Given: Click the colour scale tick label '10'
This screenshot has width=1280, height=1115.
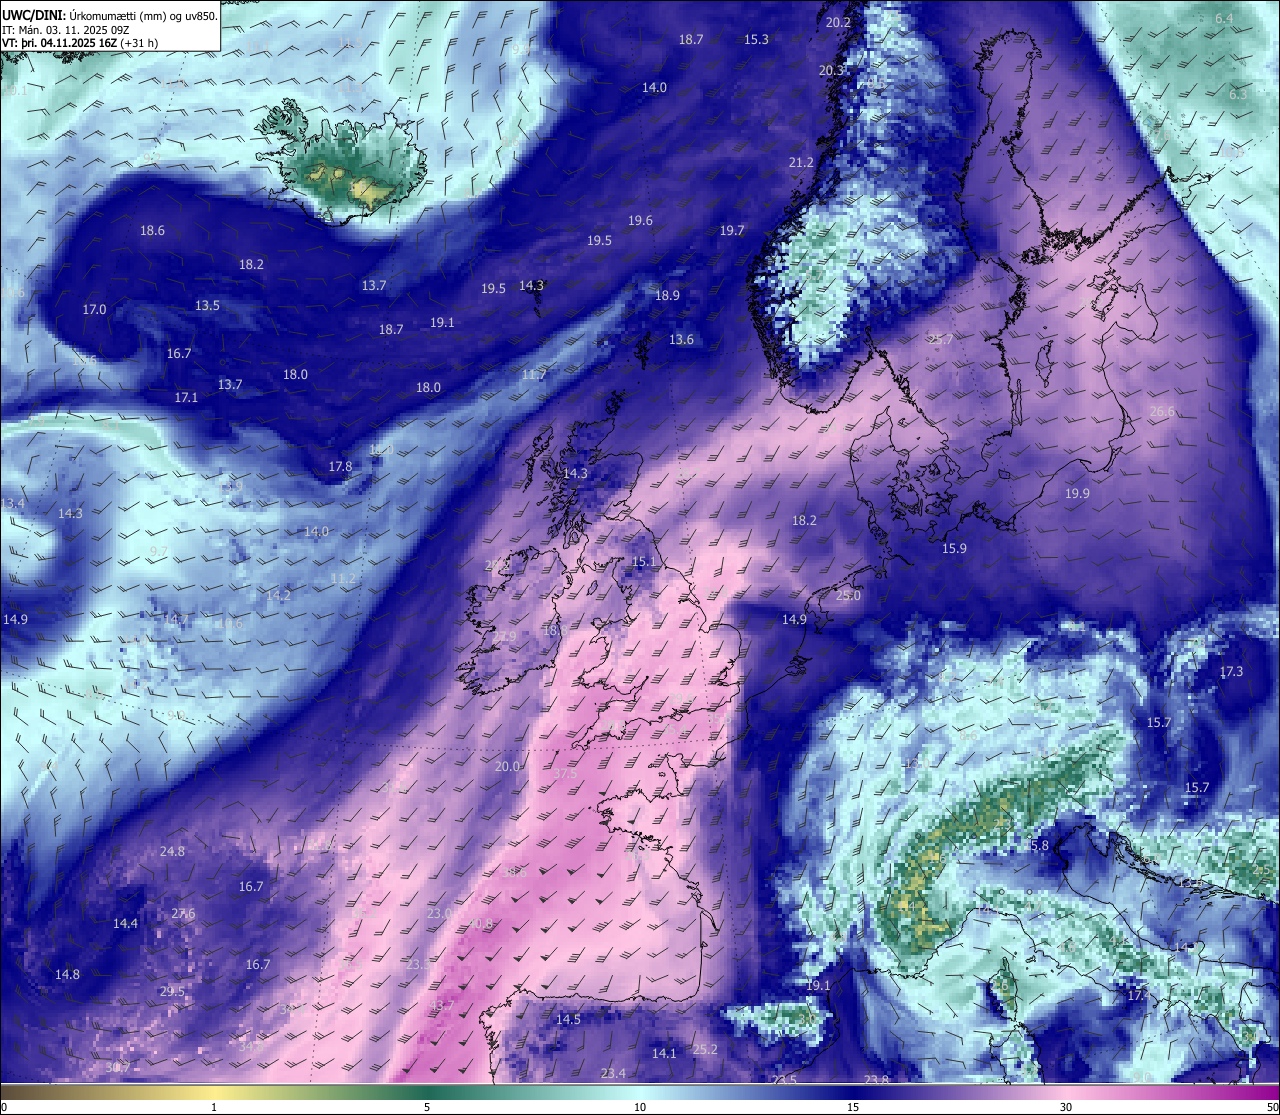Looking at the screenshot, I should click(x=640, y=1107).
